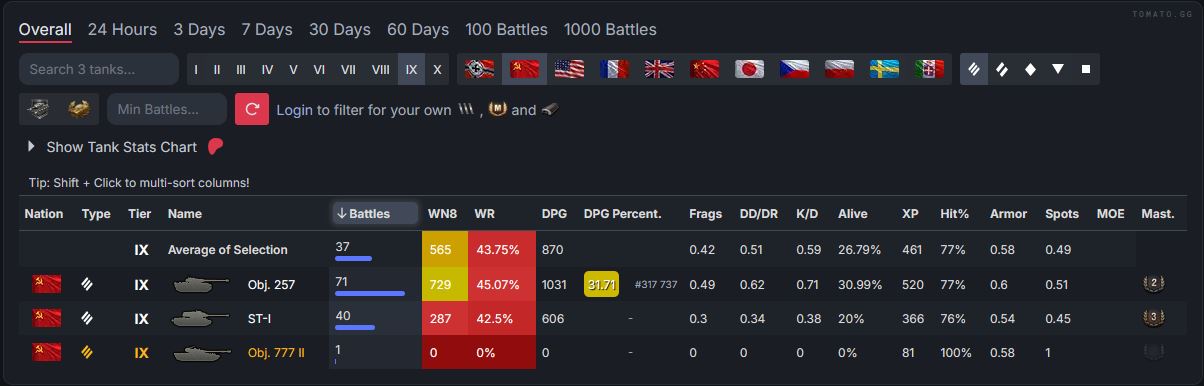
Task: Focus the Search 3 tanks field
Action: 99,69
